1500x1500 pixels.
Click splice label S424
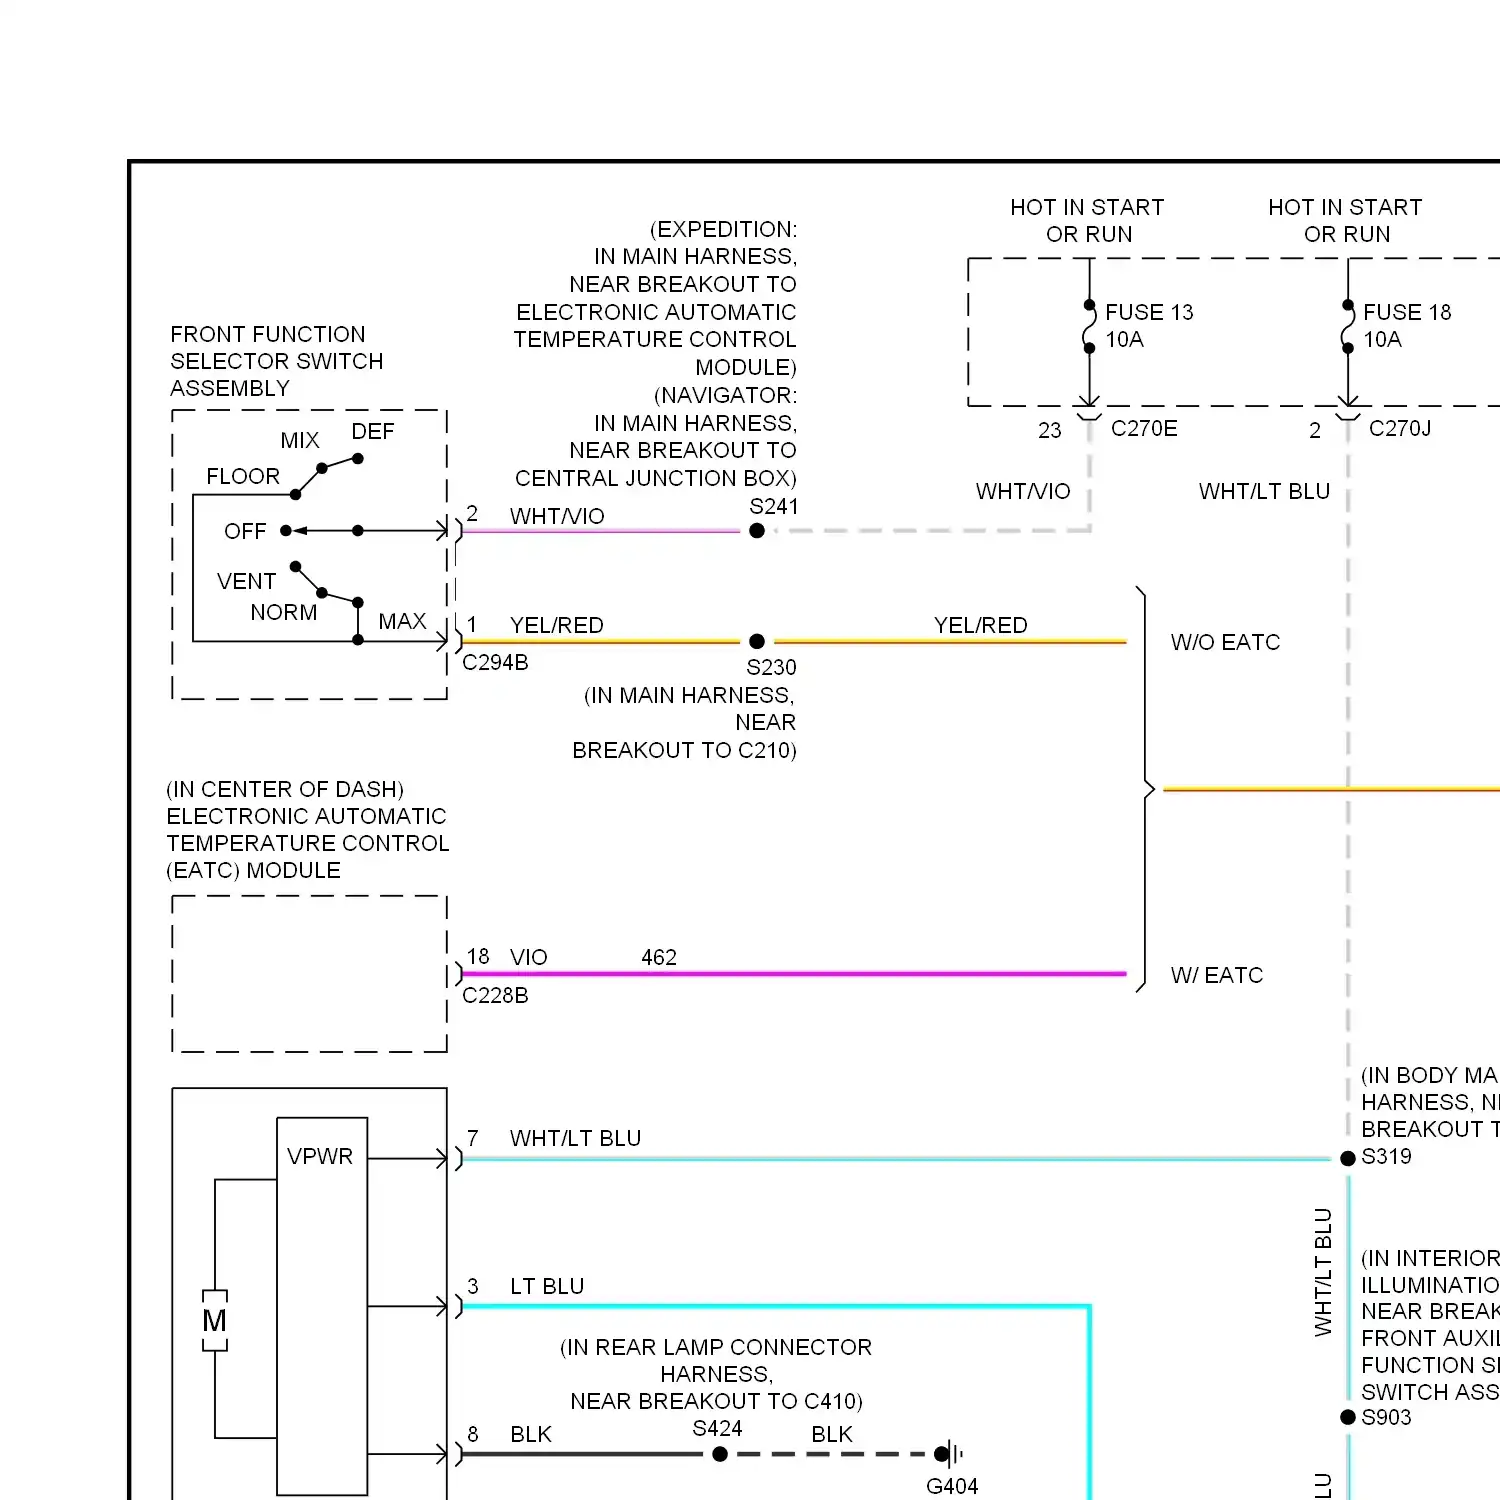click(717, 1428)
